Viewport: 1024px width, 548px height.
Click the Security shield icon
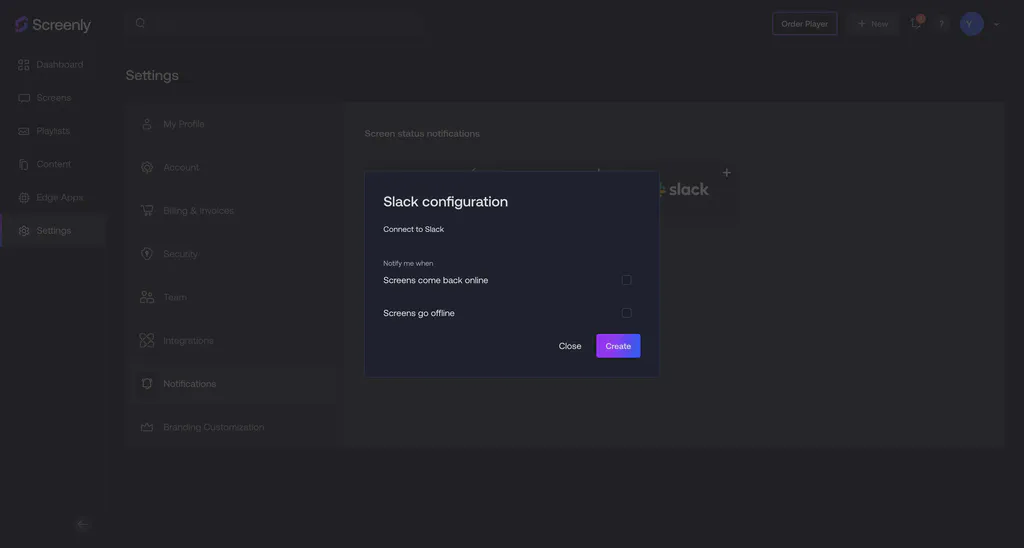click(147, 254)
